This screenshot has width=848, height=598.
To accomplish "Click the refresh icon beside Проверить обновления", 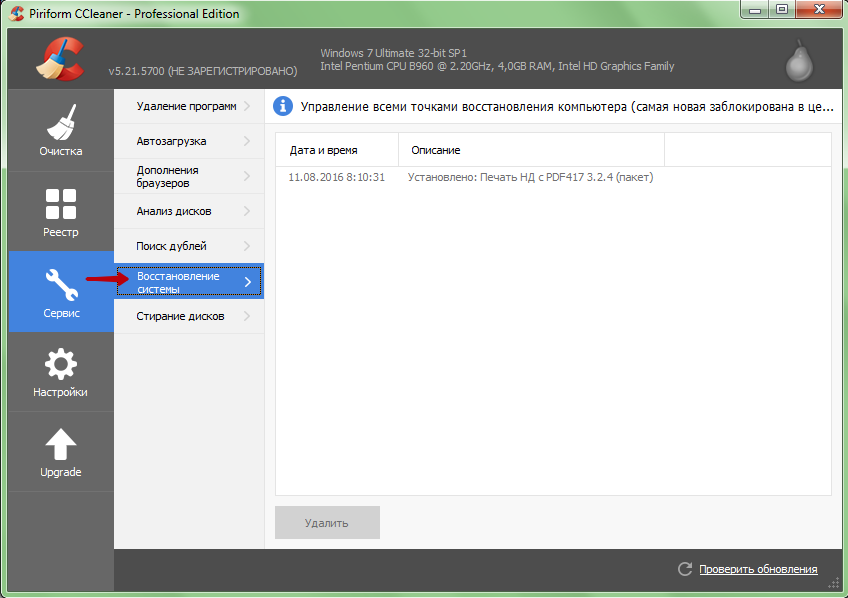I will coord(685,569).
